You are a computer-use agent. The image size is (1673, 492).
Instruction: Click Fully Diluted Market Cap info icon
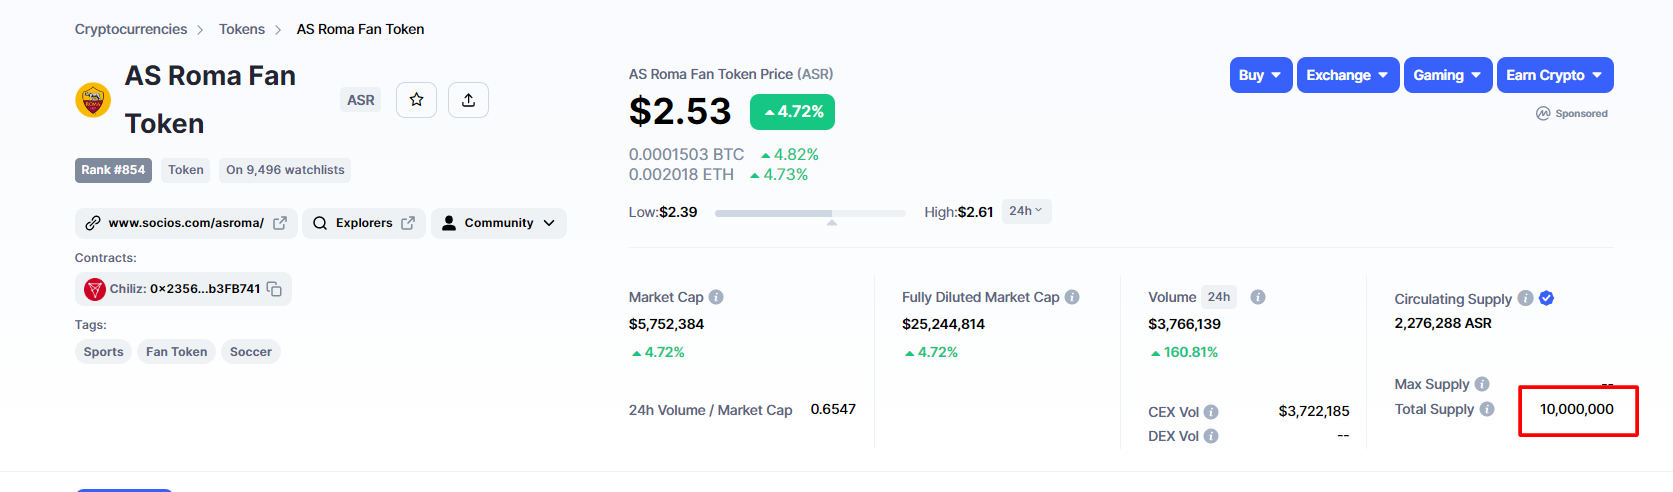click(x=1072, y=297)
